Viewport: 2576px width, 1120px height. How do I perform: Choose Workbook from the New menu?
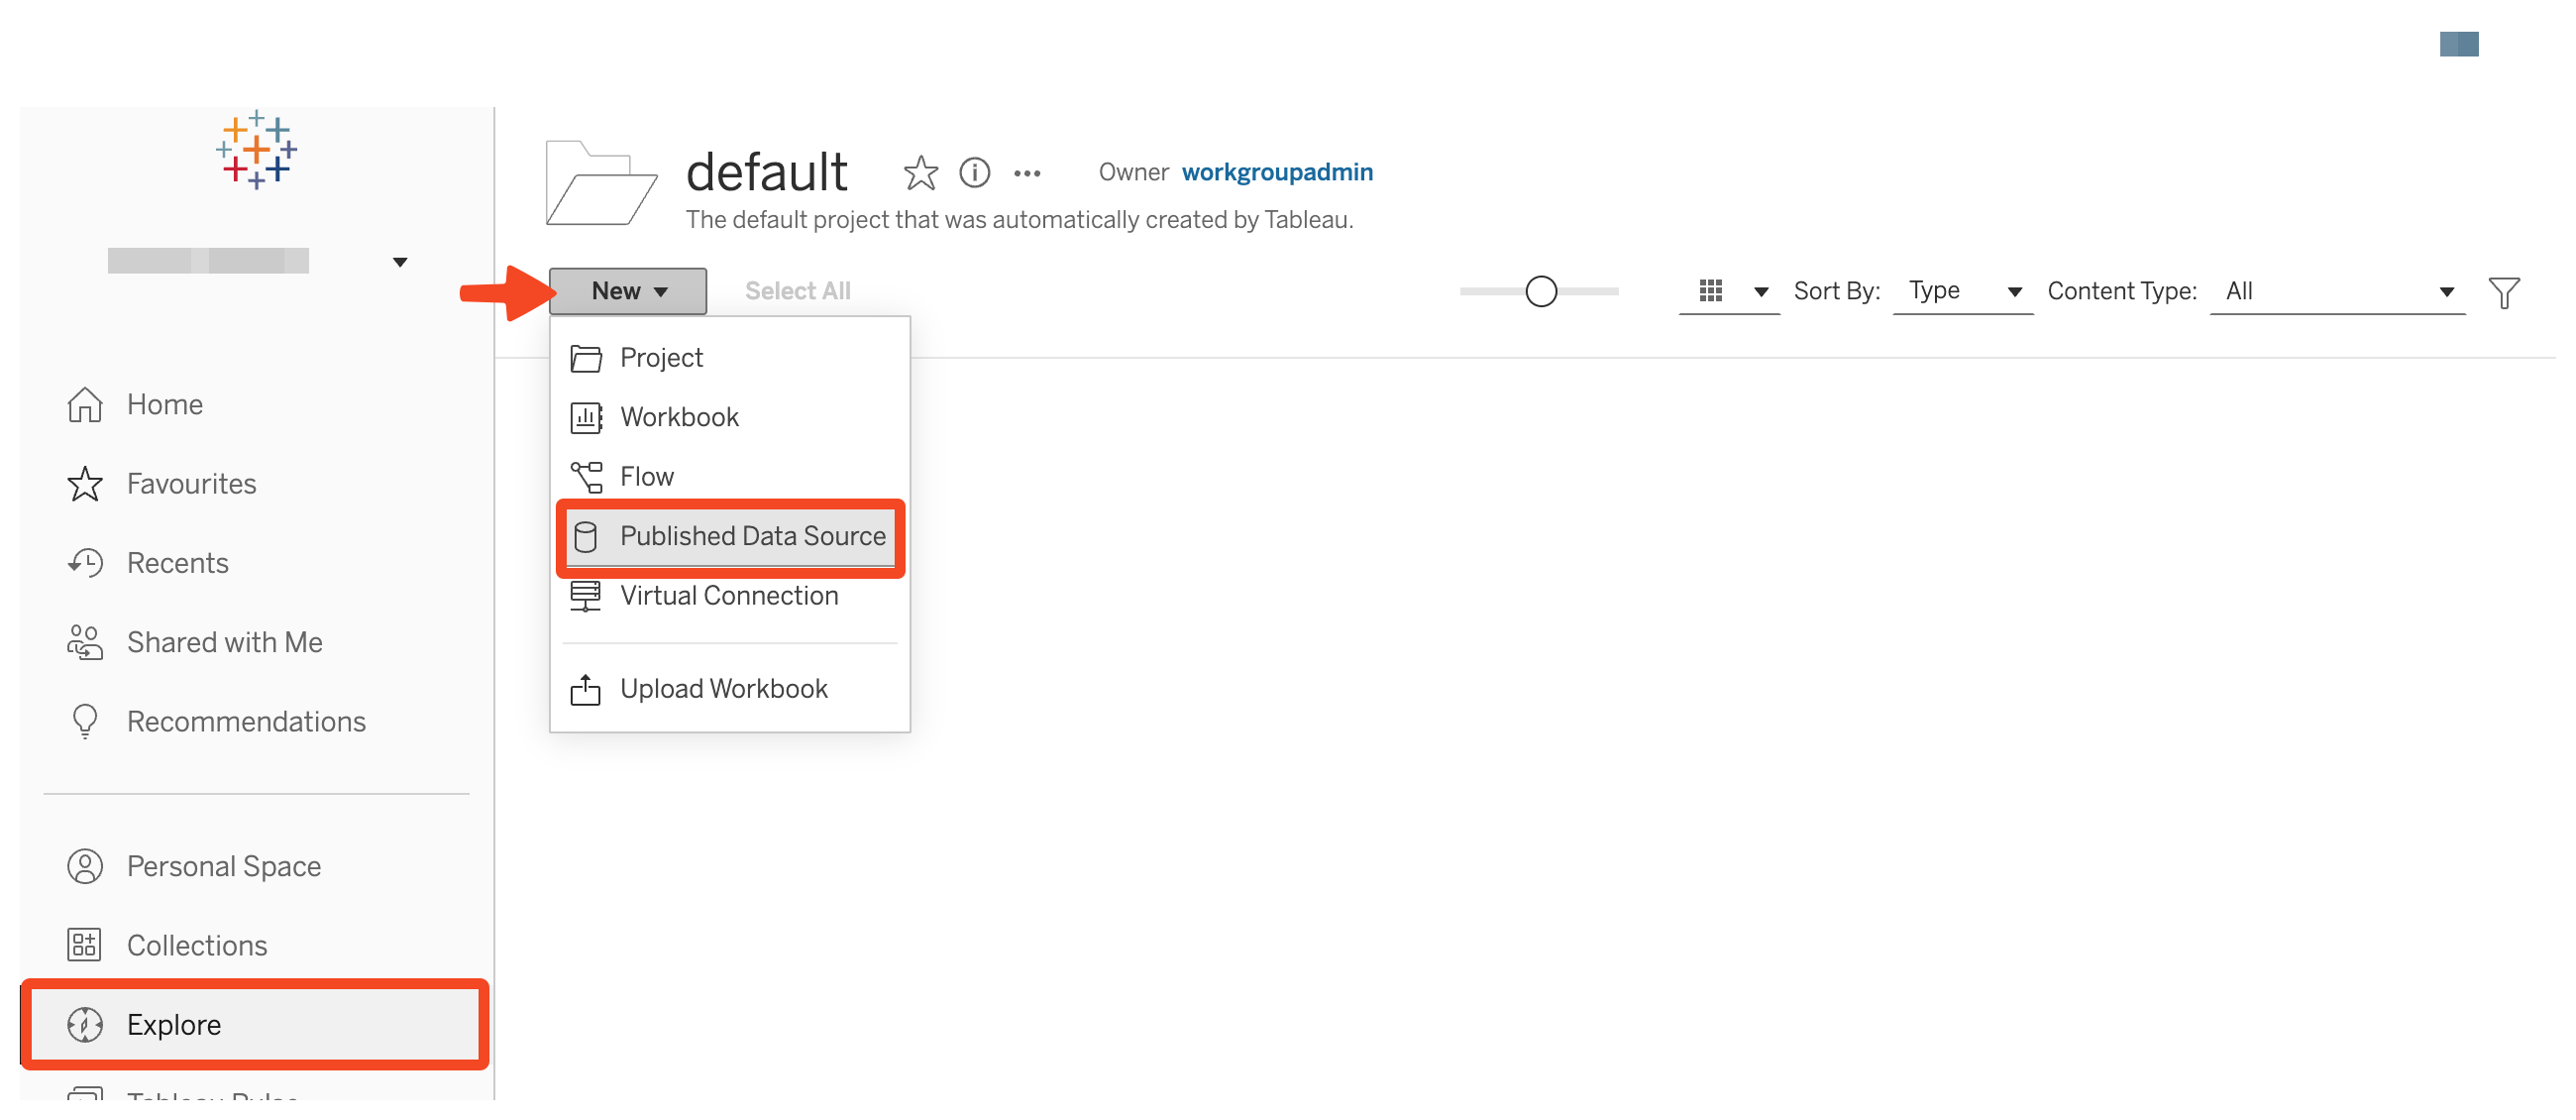tap(730, 417)
